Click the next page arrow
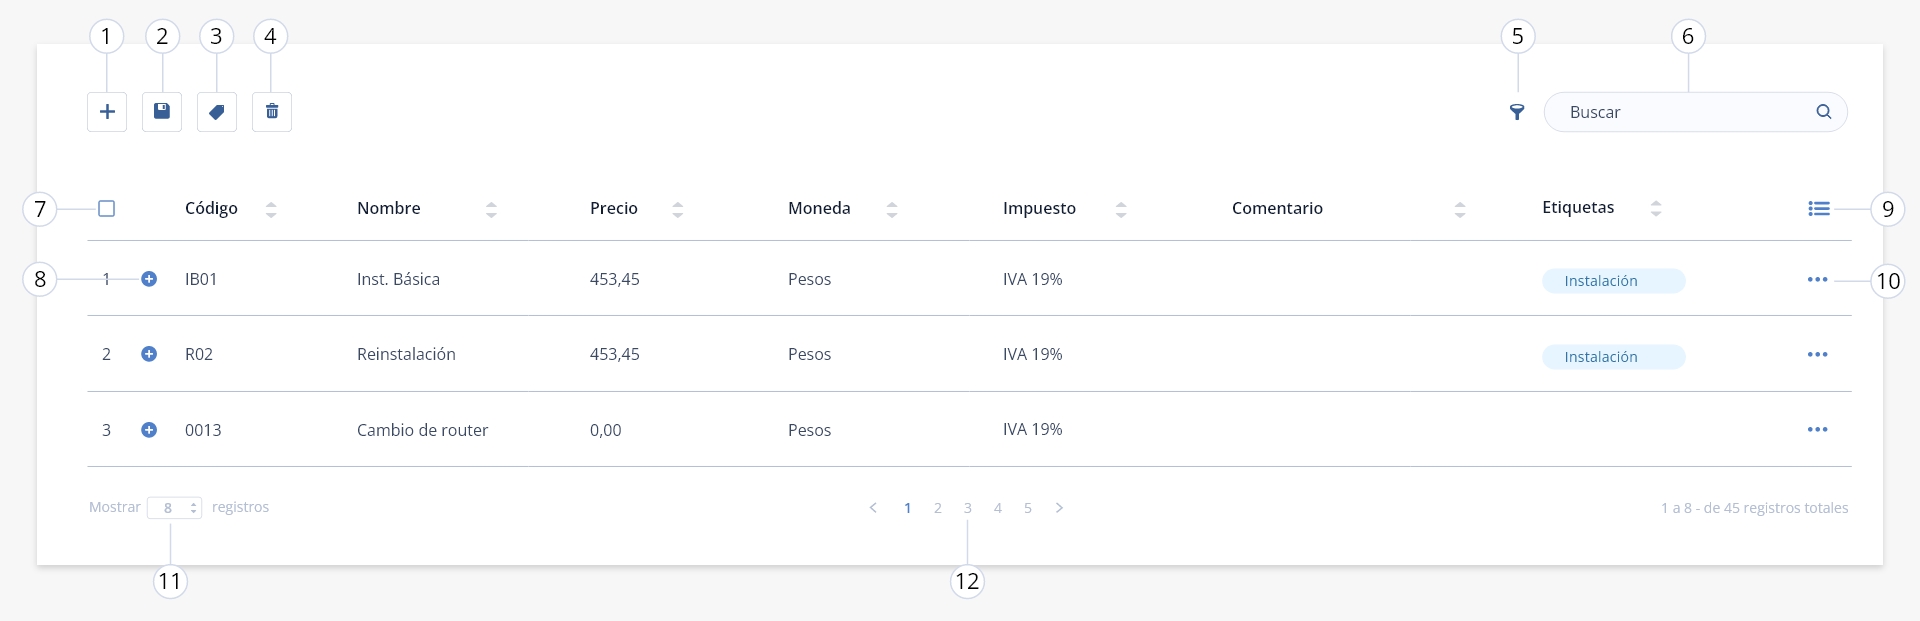Image resolution: width=1920 pixels, height=621 pixels. 1059,508
